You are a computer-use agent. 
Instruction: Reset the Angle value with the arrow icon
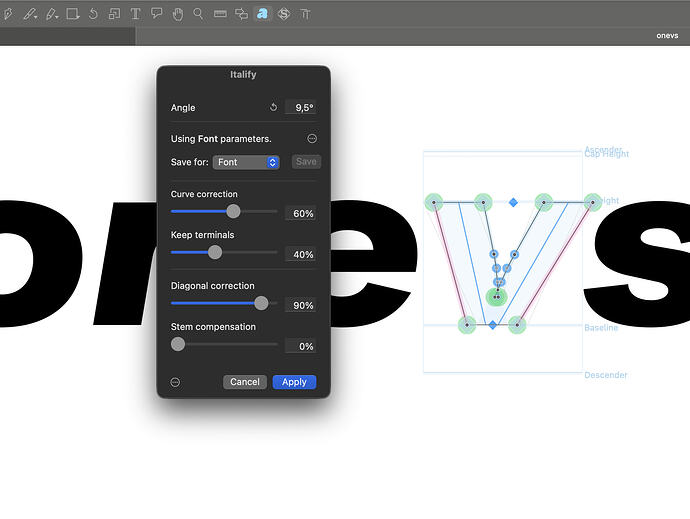[273, 107]
